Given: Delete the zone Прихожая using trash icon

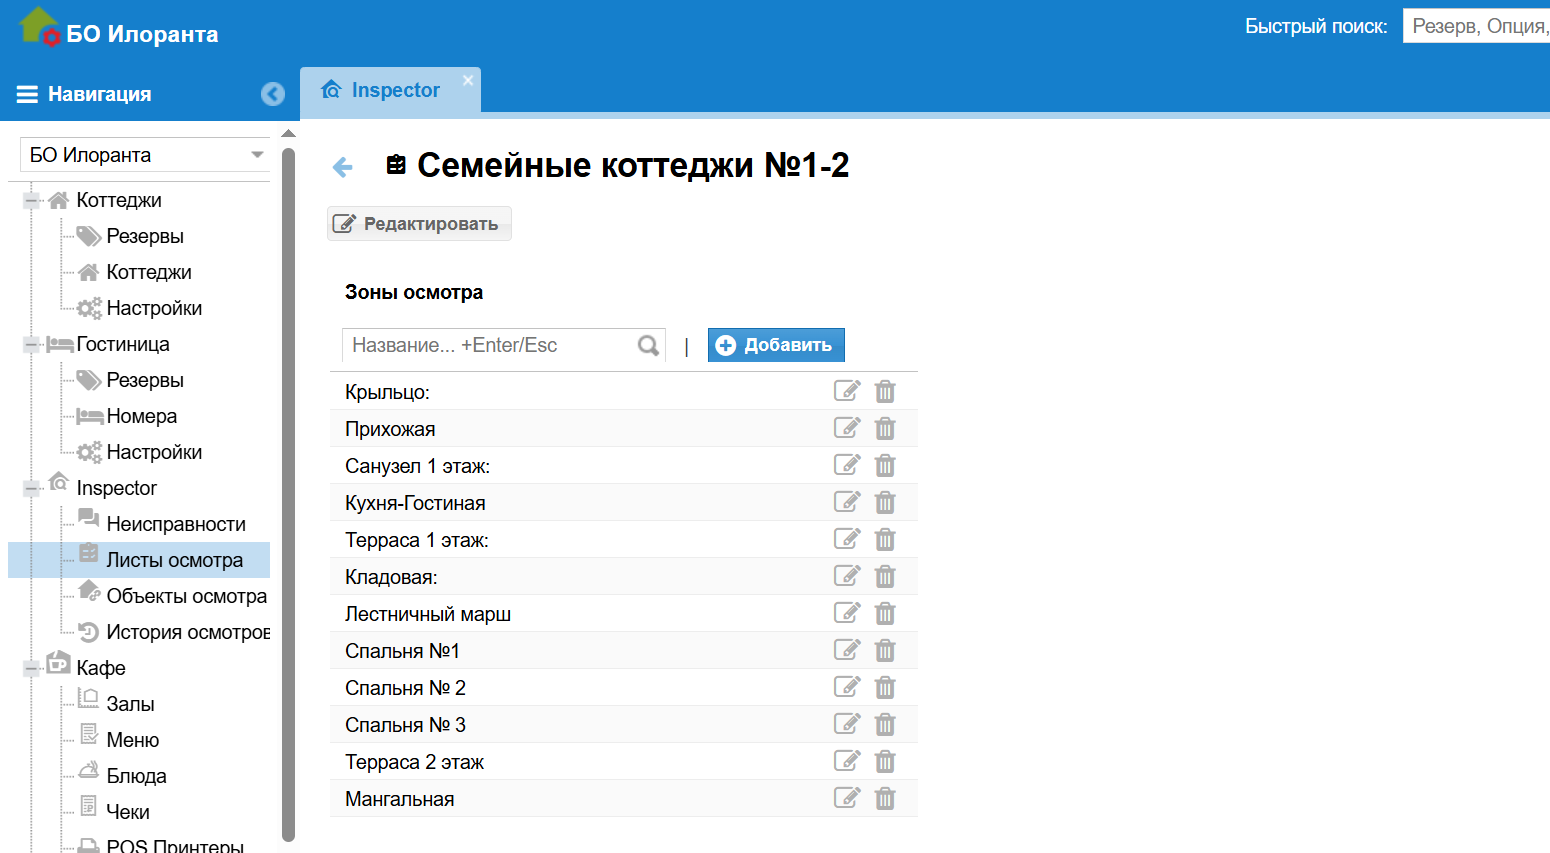Looking at the screenshot, I should 885,428.
